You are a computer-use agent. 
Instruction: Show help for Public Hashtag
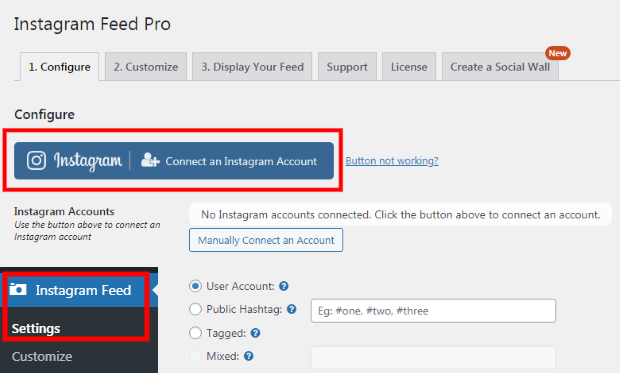(291, 309)
